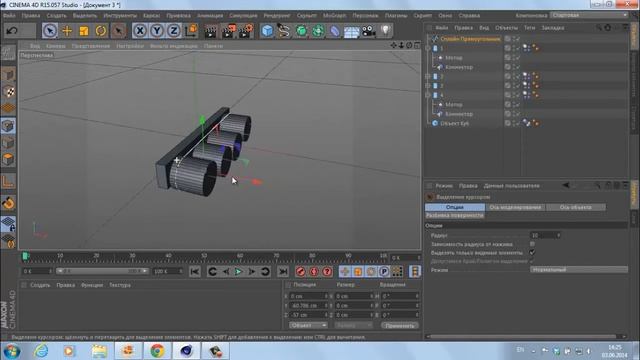
Task: Click Make Editable icon in left sidebar
Action: pyautogui.click(x=8, y=53)
